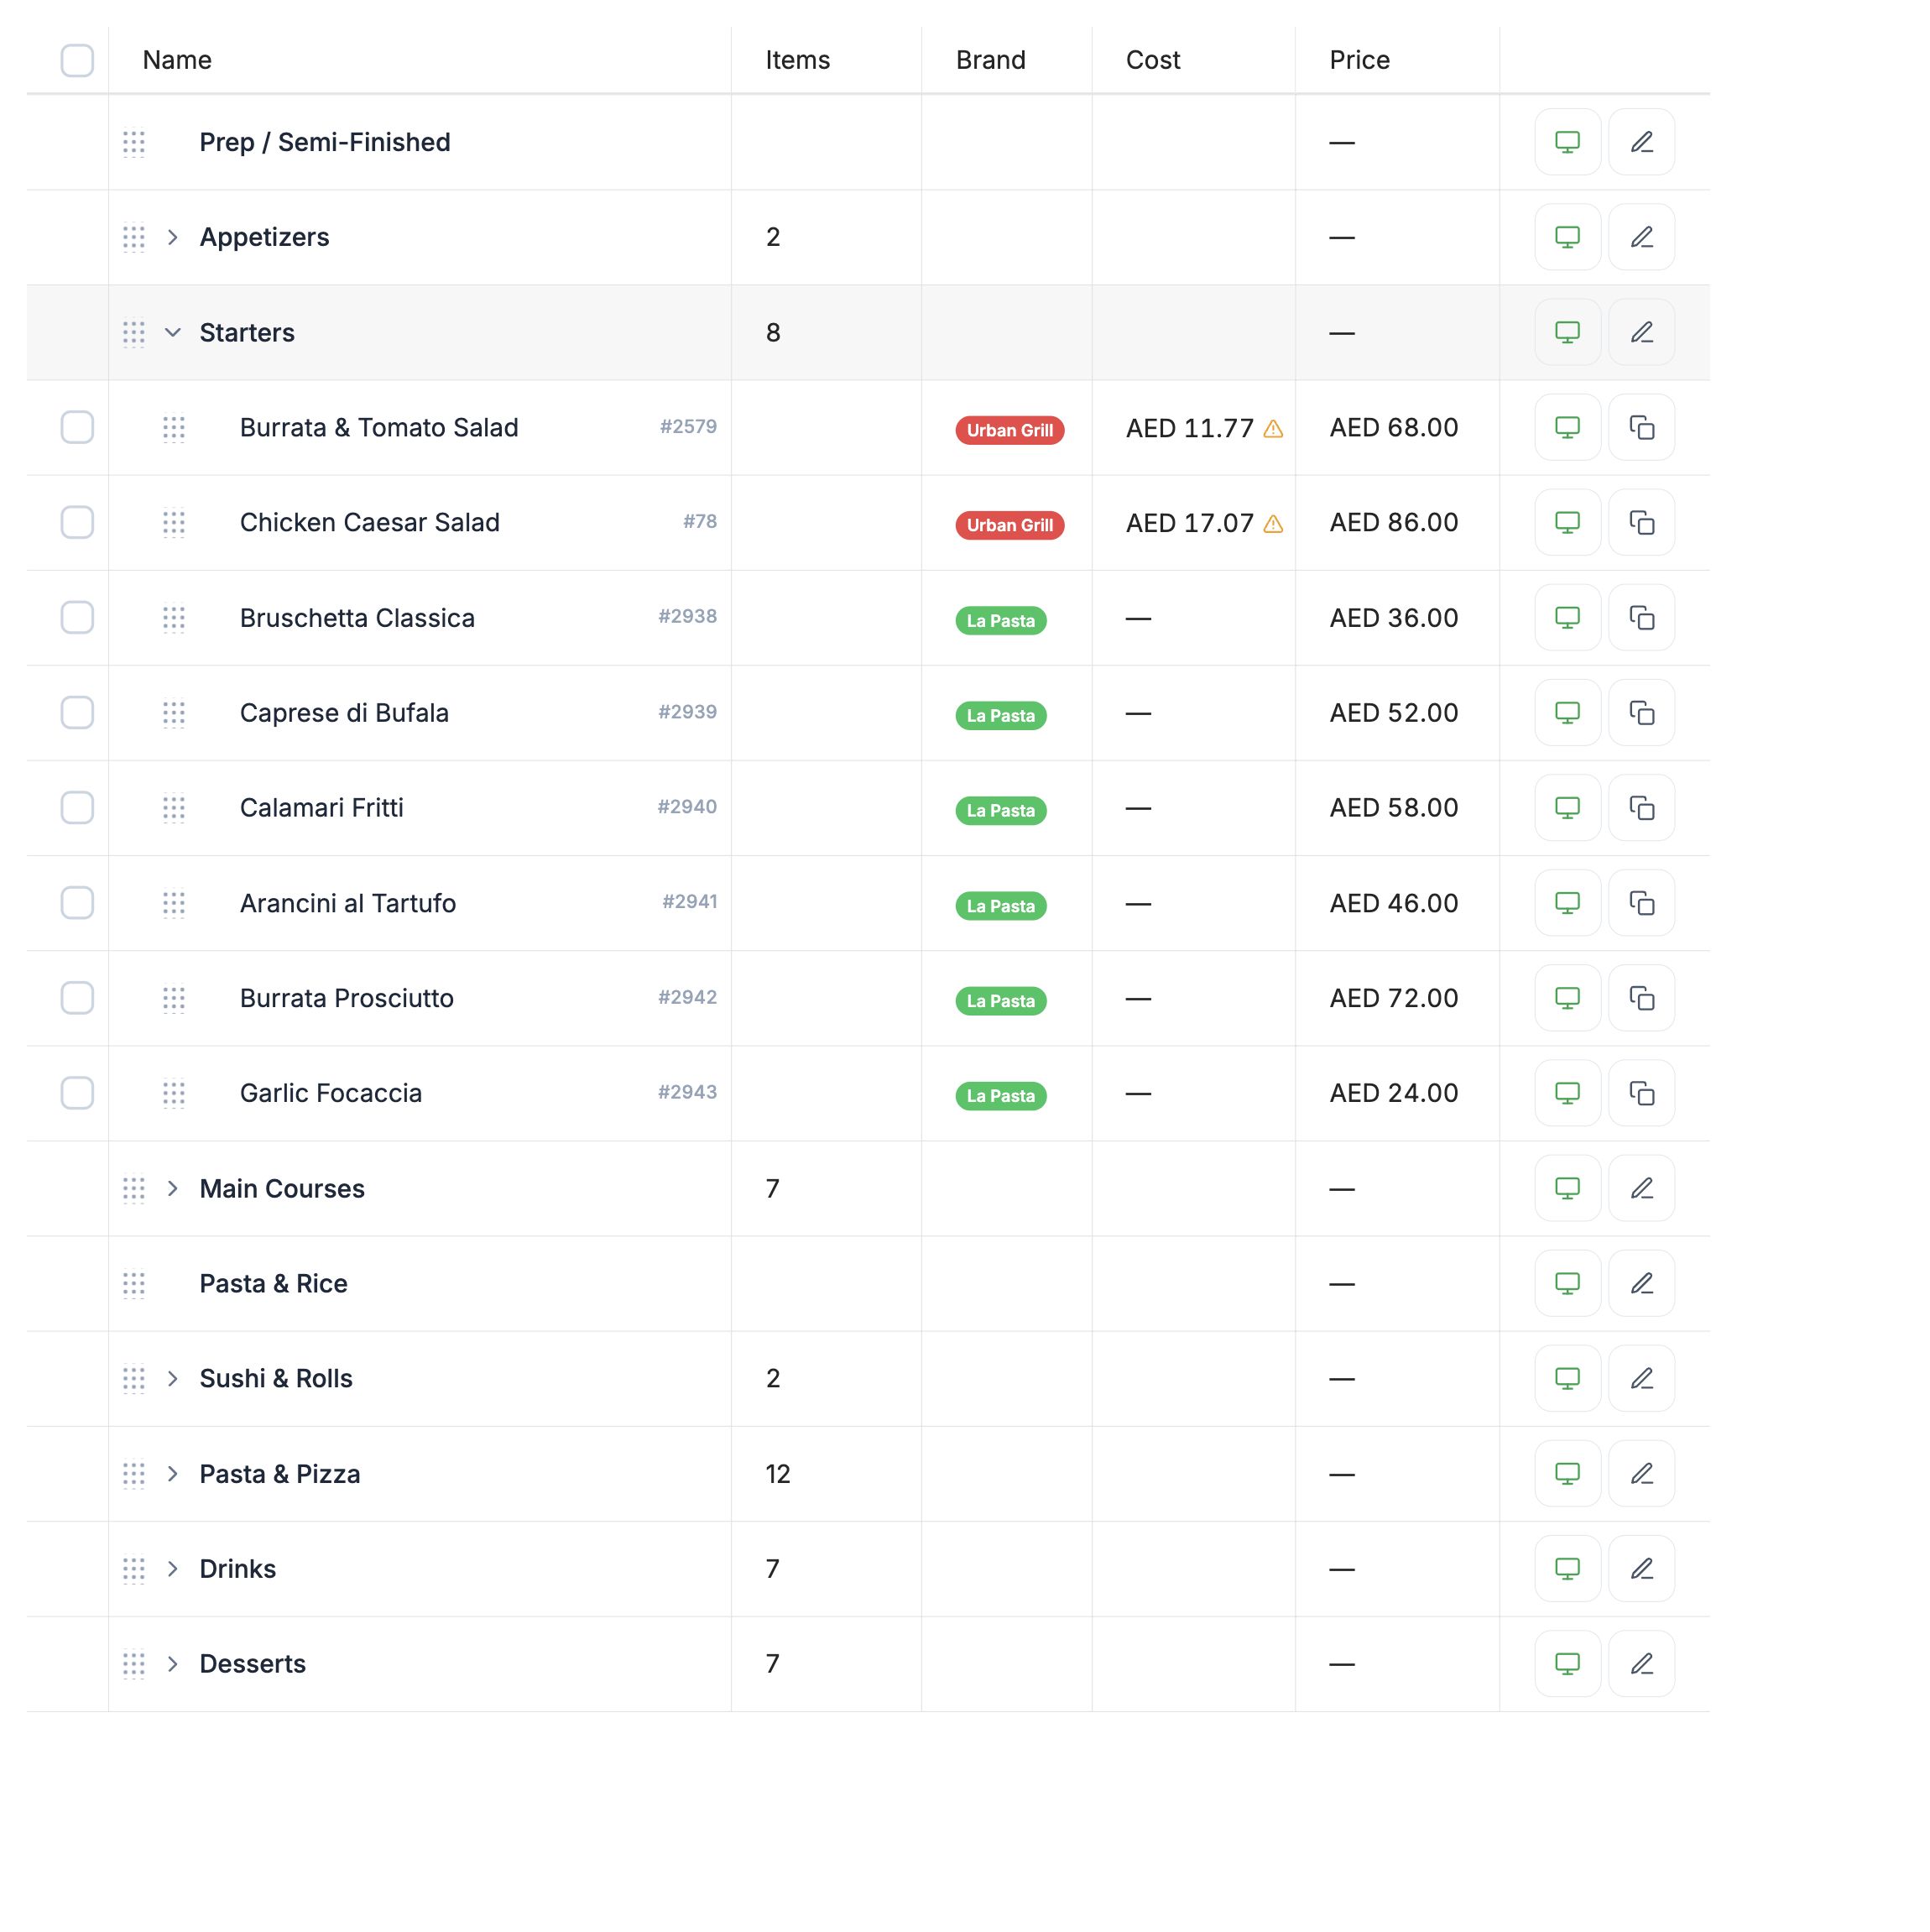Viewport: 1930px width, 1932px height.
Task: Click the Brand column header
Action: pyautogui.click(x=990, y=60)
